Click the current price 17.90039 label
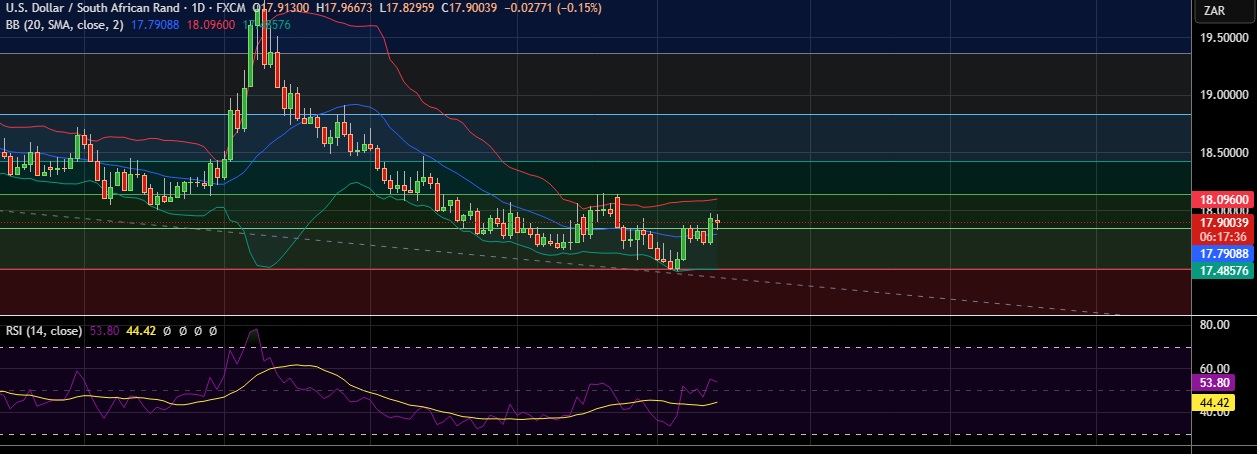The width and height of the screenshot is (1257, 454). click(1225, 223)
